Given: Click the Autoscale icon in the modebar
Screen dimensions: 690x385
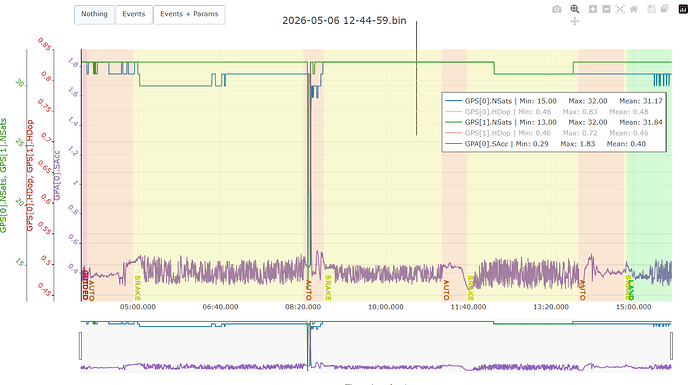Looking at the screenshot, I should [620, 9].
